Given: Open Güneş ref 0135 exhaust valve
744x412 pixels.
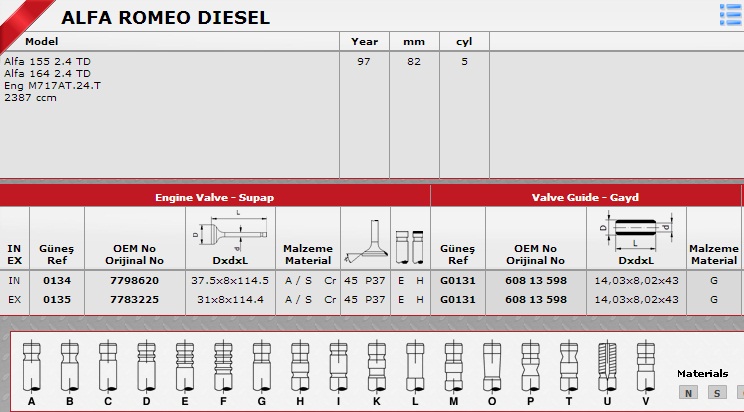Looking at the screenshot, I should pyautogui.click(x=57, y=298).
